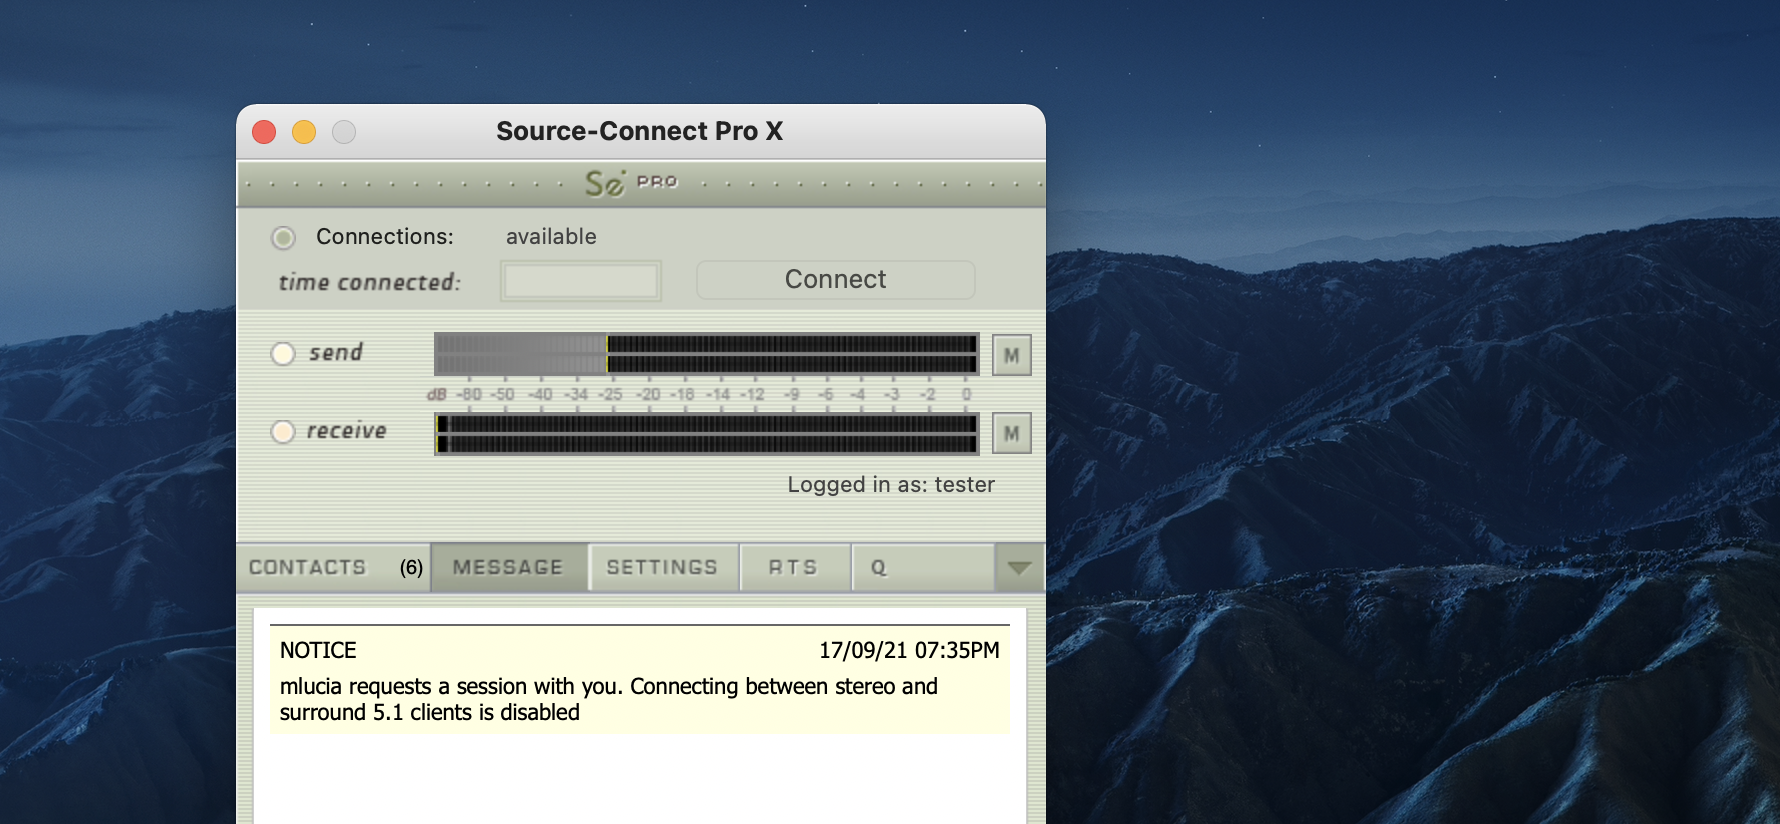Select the NOTICE message from mlucia
Screen dimensions: 1780x824
pos(639,681)
